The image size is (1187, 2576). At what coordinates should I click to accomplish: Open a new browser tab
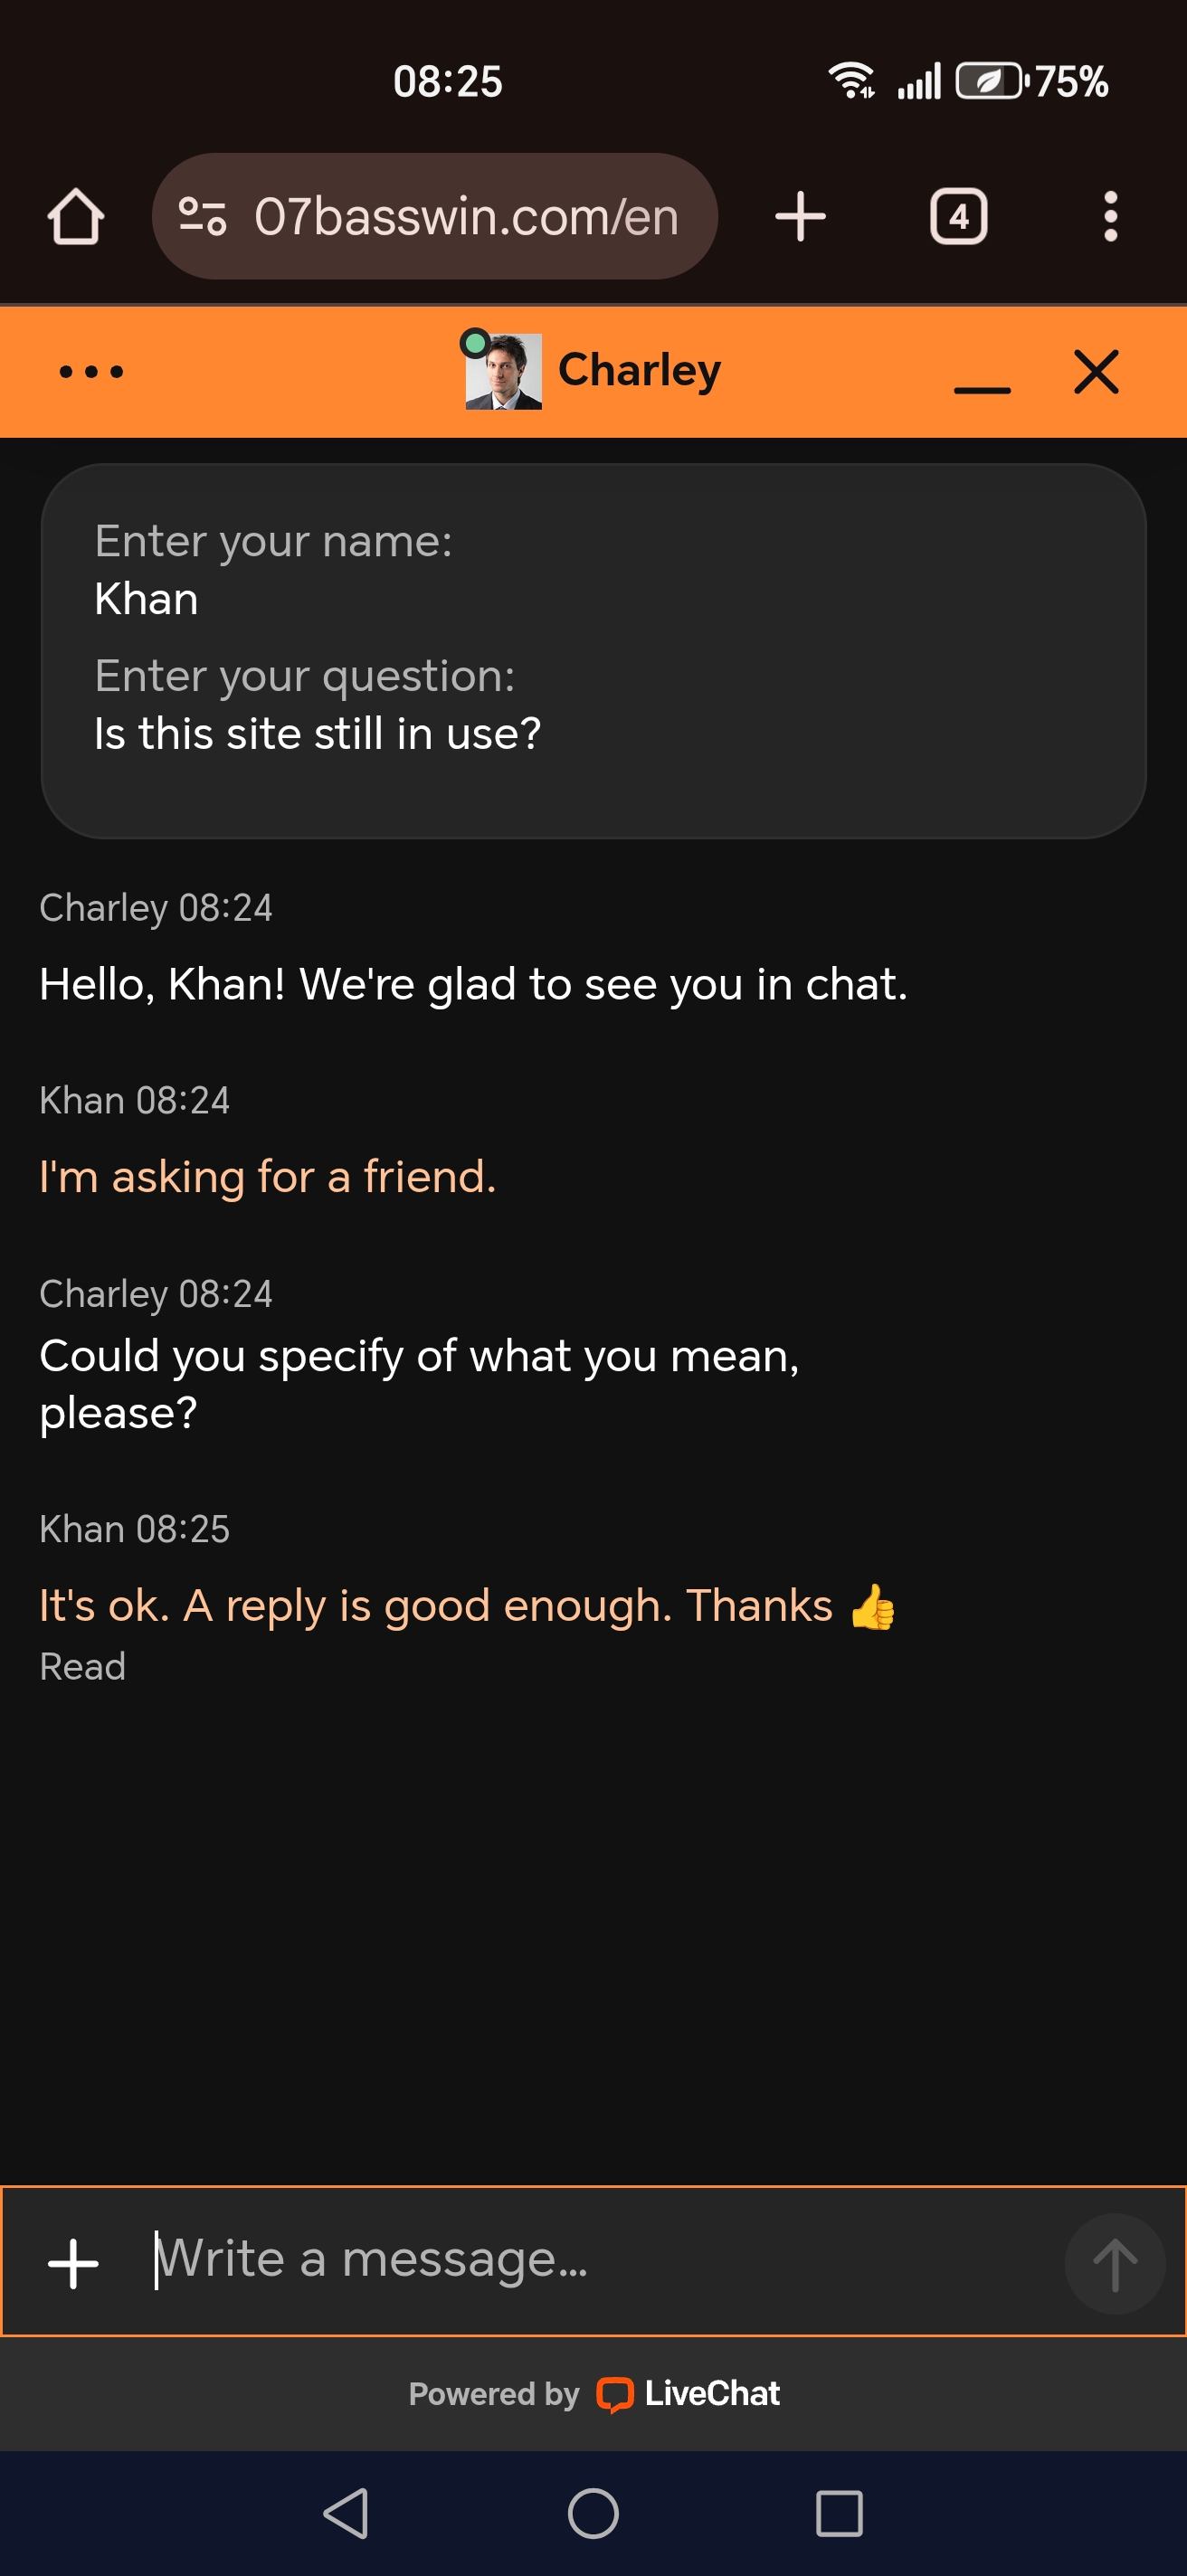tap(800, 217)
